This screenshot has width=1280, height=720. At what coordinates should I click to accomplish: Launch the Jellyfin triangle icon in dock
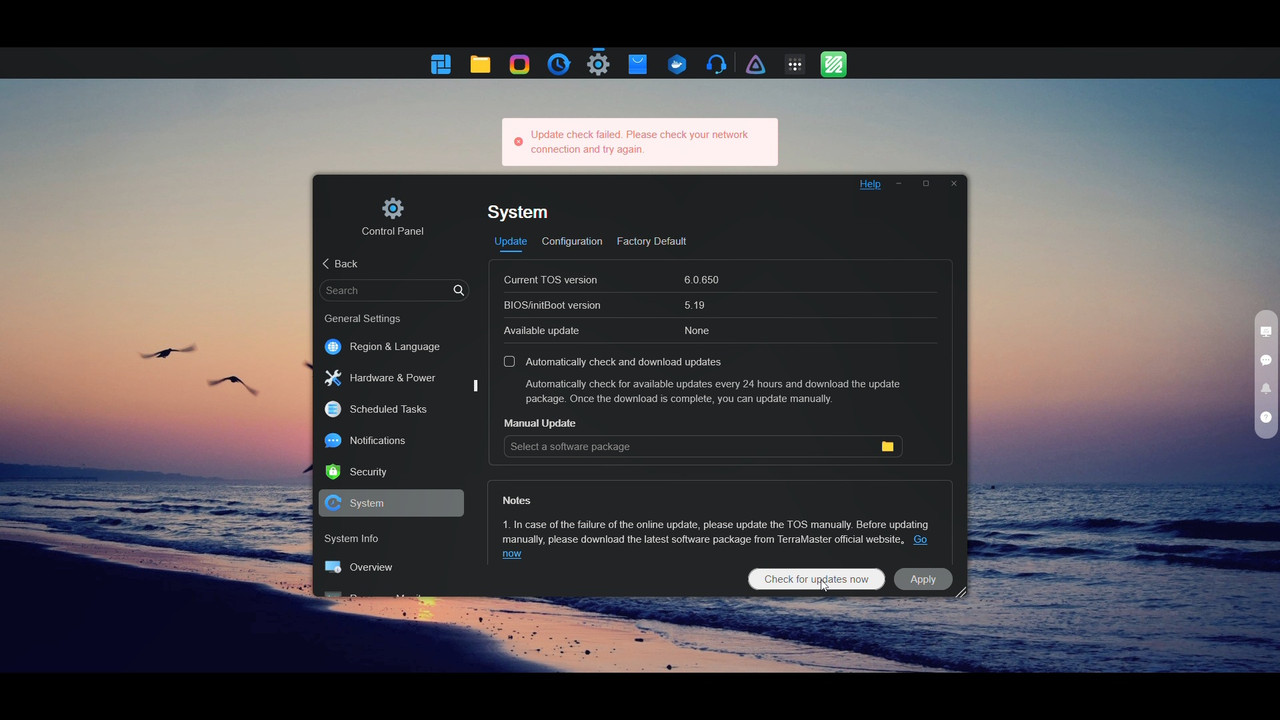point(756,65)
